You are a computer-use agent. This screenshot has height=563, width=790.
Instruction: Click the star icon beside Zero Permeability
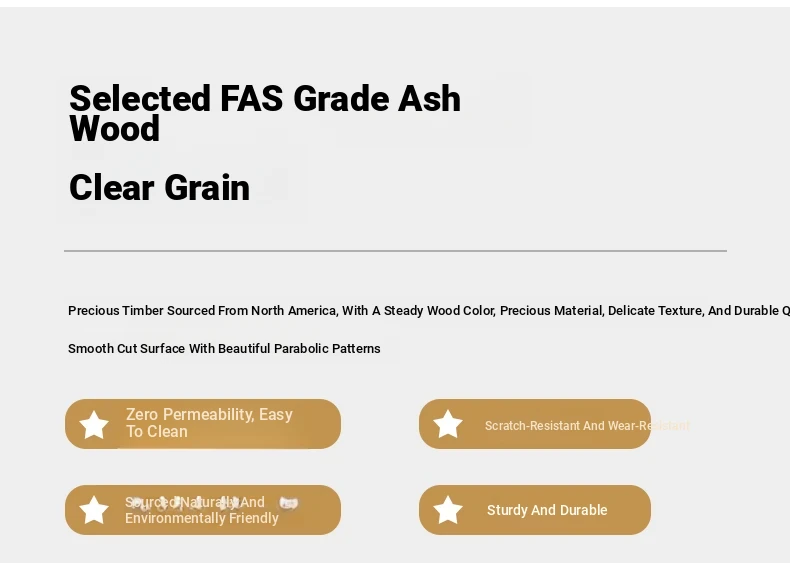94,424
